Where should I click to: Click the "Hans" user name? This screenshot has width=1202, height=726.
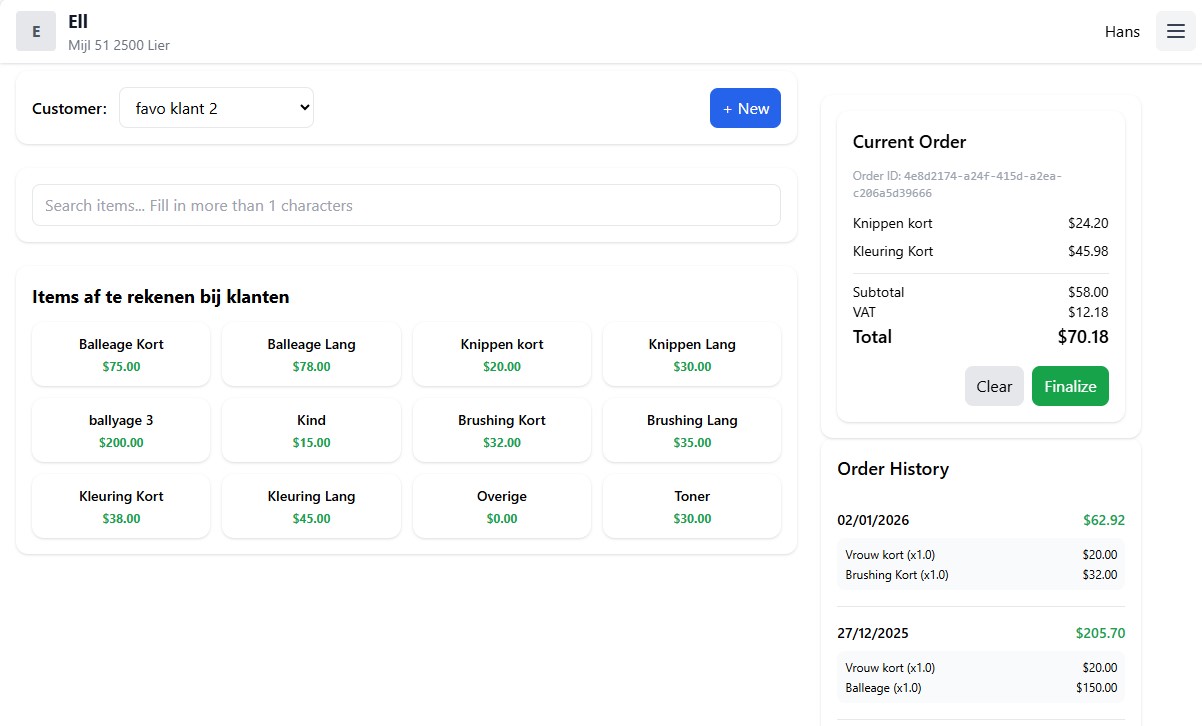1121,31
